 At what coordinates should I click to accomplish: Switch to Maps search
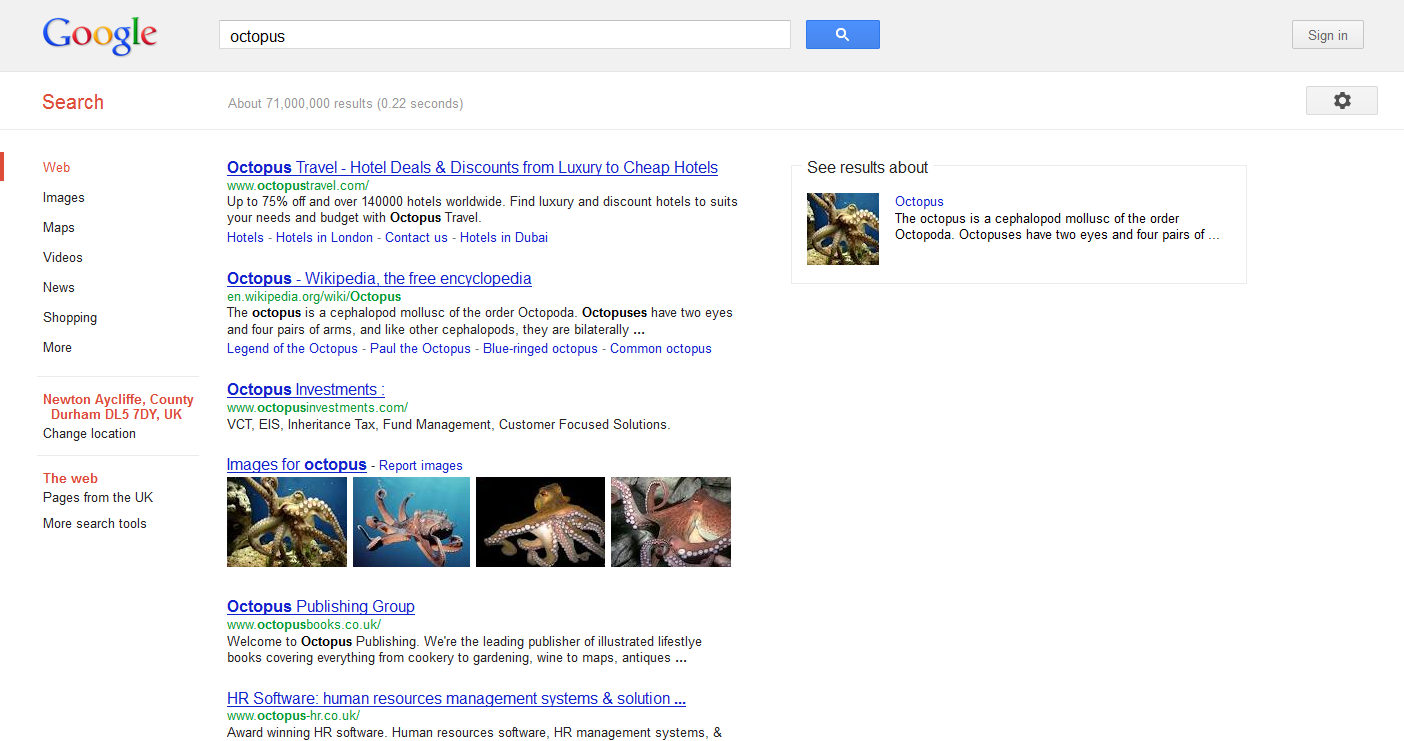tap(59, 227)
